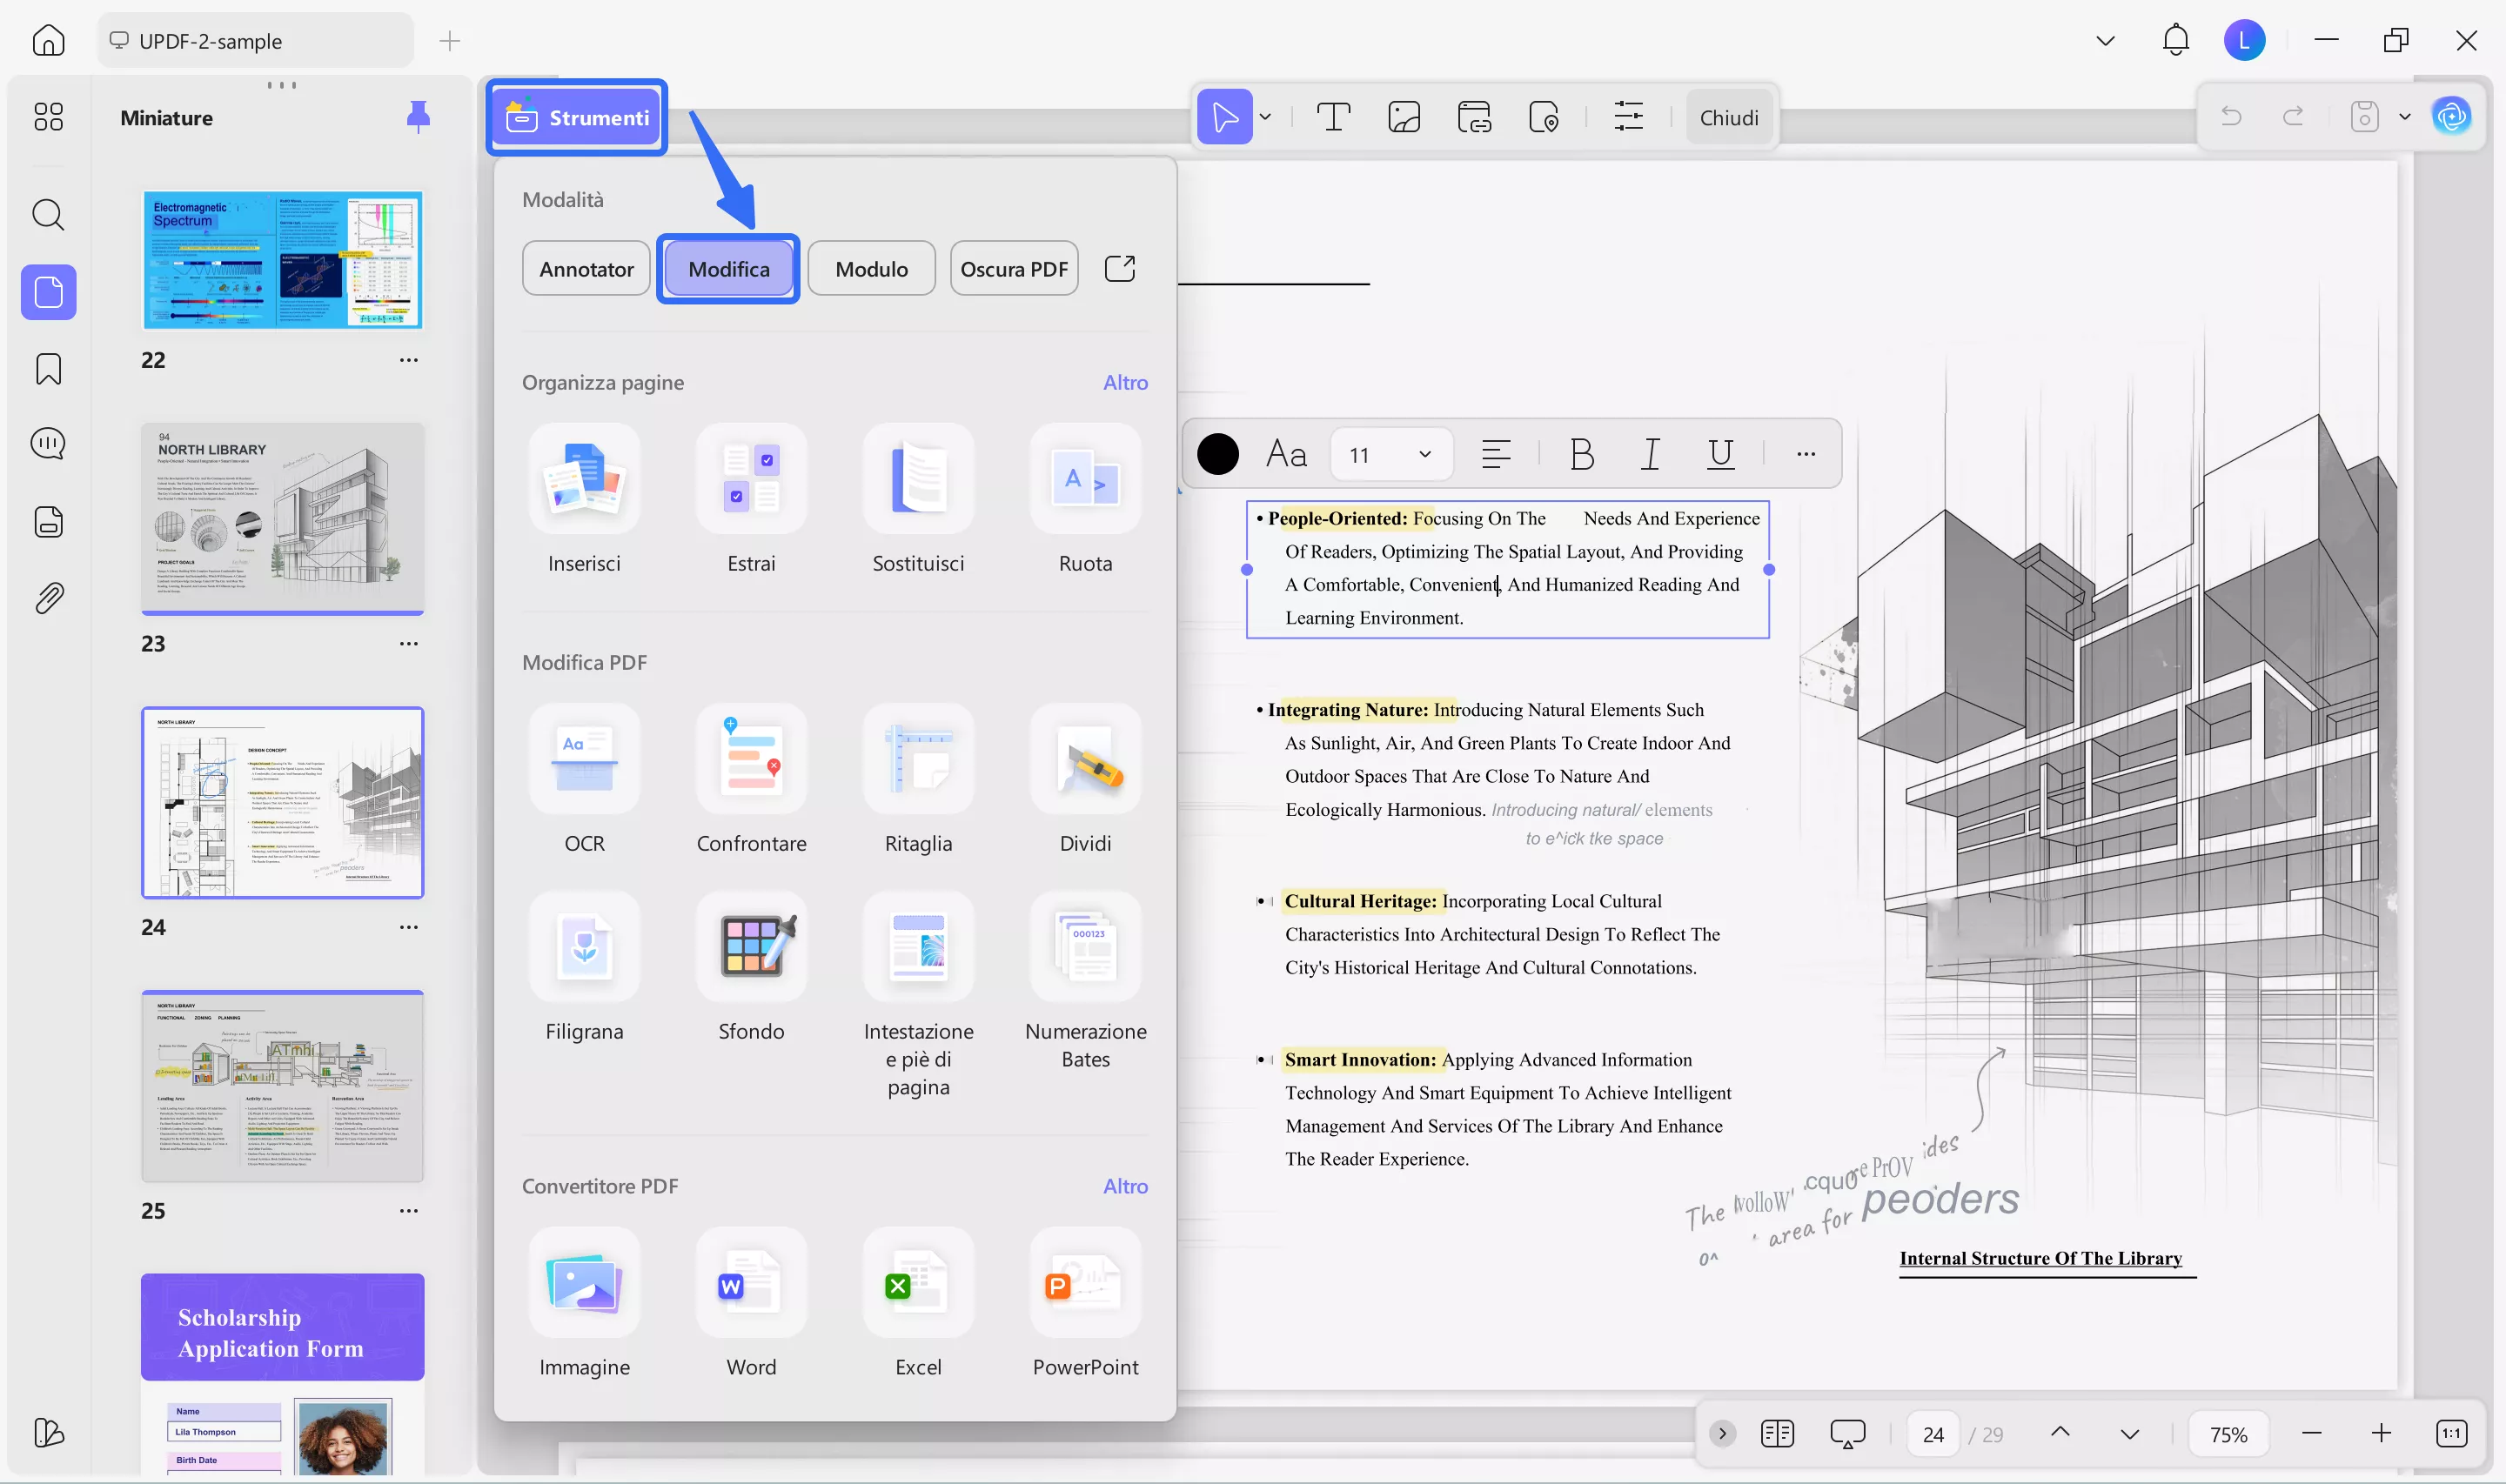Open the Comments panel in the sidebar
This screenshot has width=2506, height=1484.
pos(47,443)
